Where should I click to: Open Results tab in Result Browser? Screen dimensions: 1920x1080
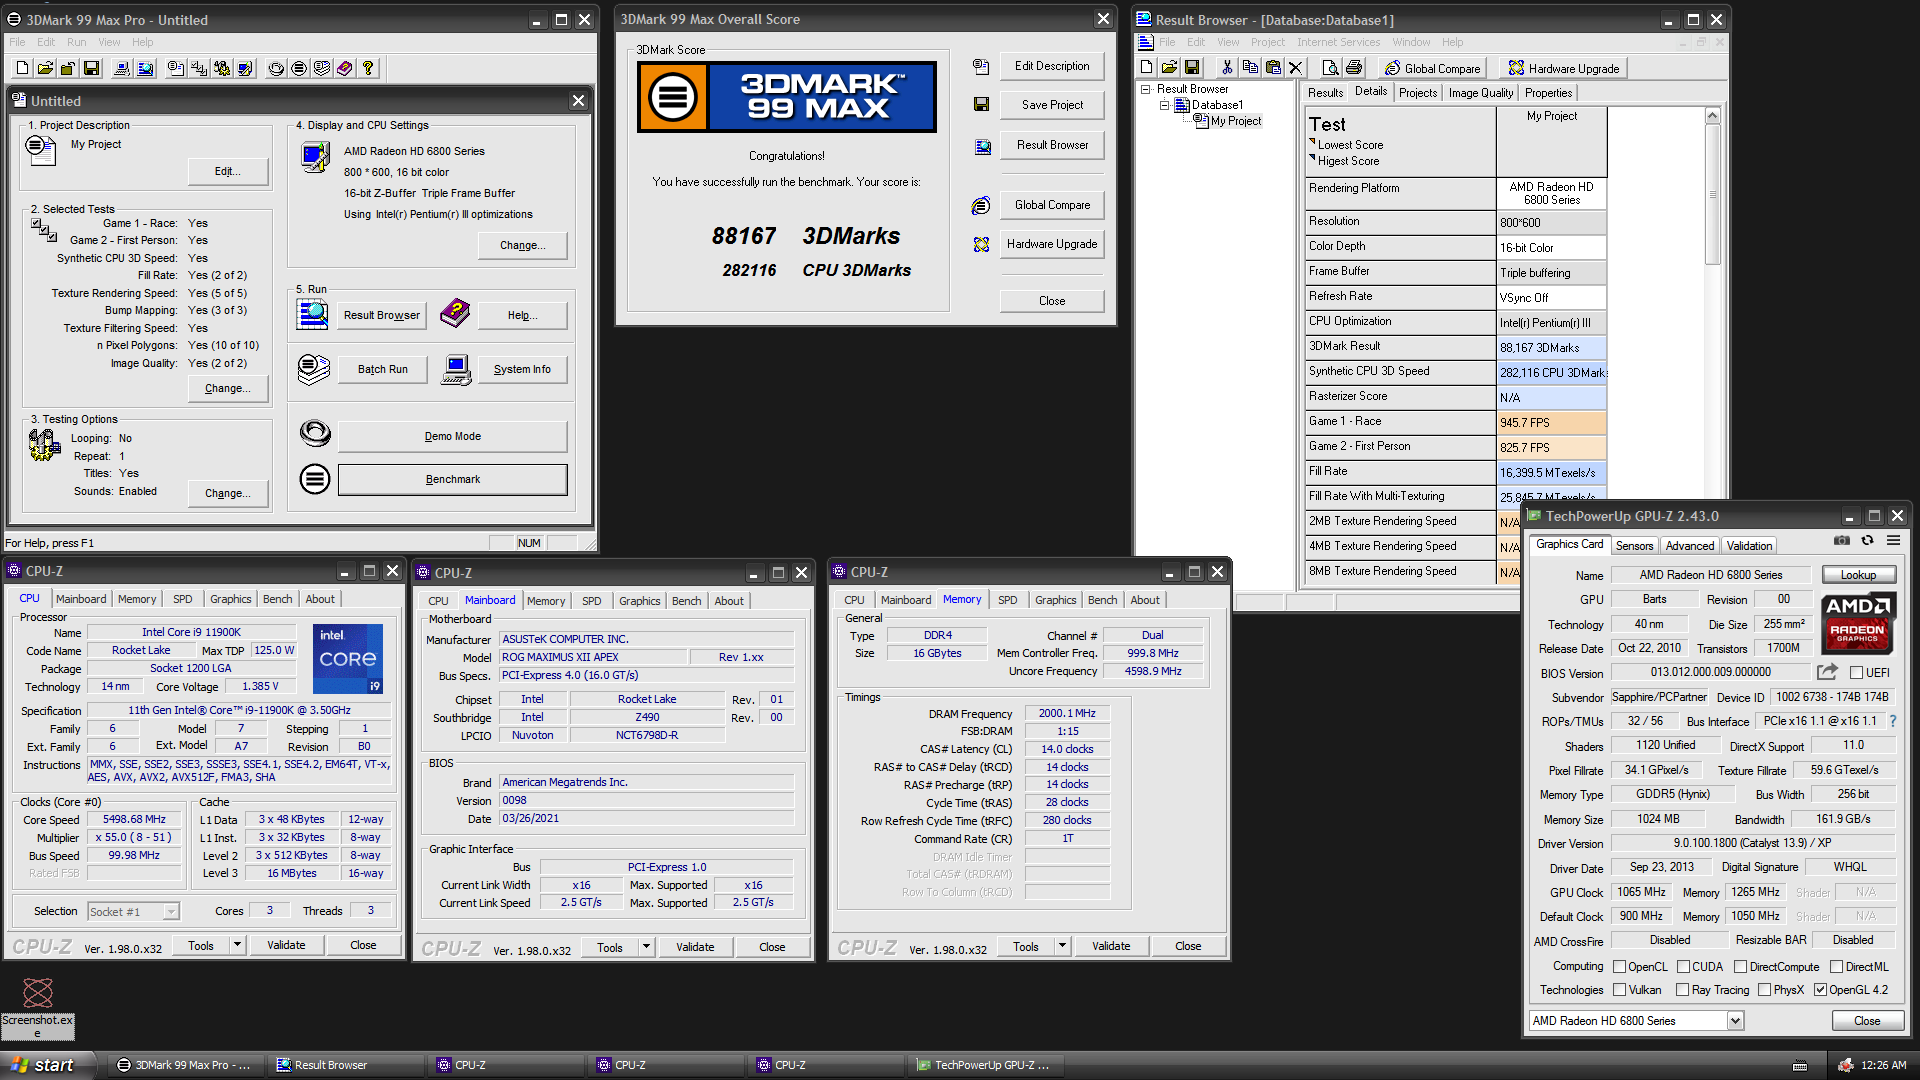pos(1325,93)
